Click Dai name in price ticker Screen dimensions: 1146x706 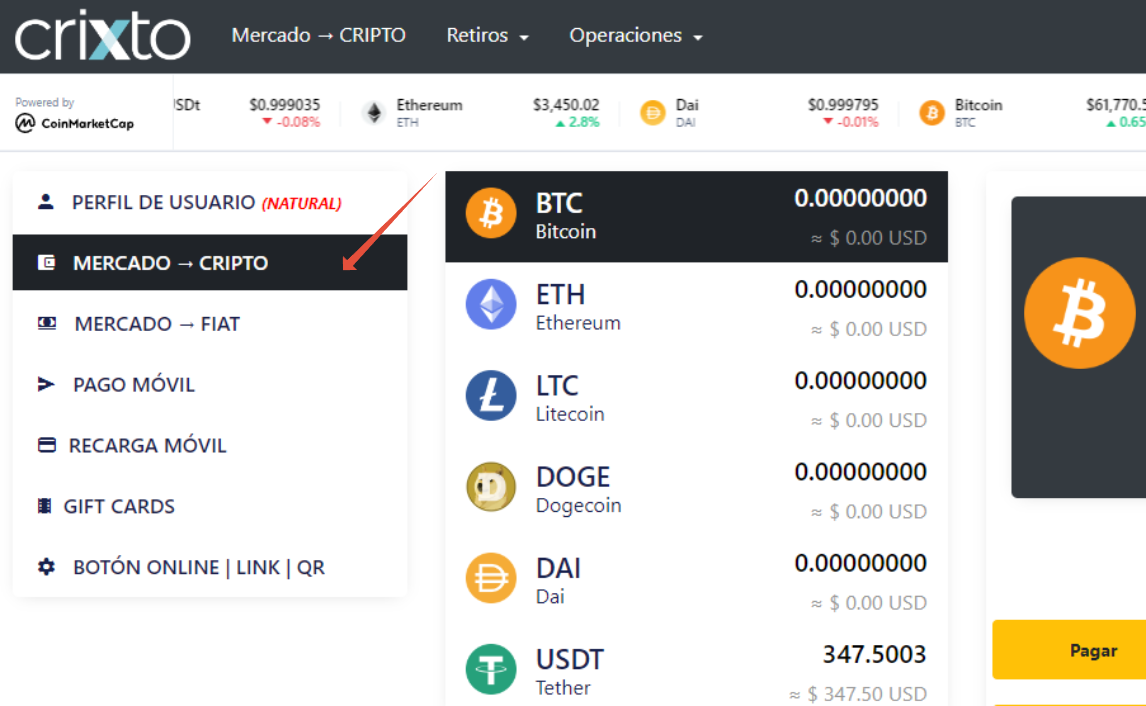click(x=686, y=113)
